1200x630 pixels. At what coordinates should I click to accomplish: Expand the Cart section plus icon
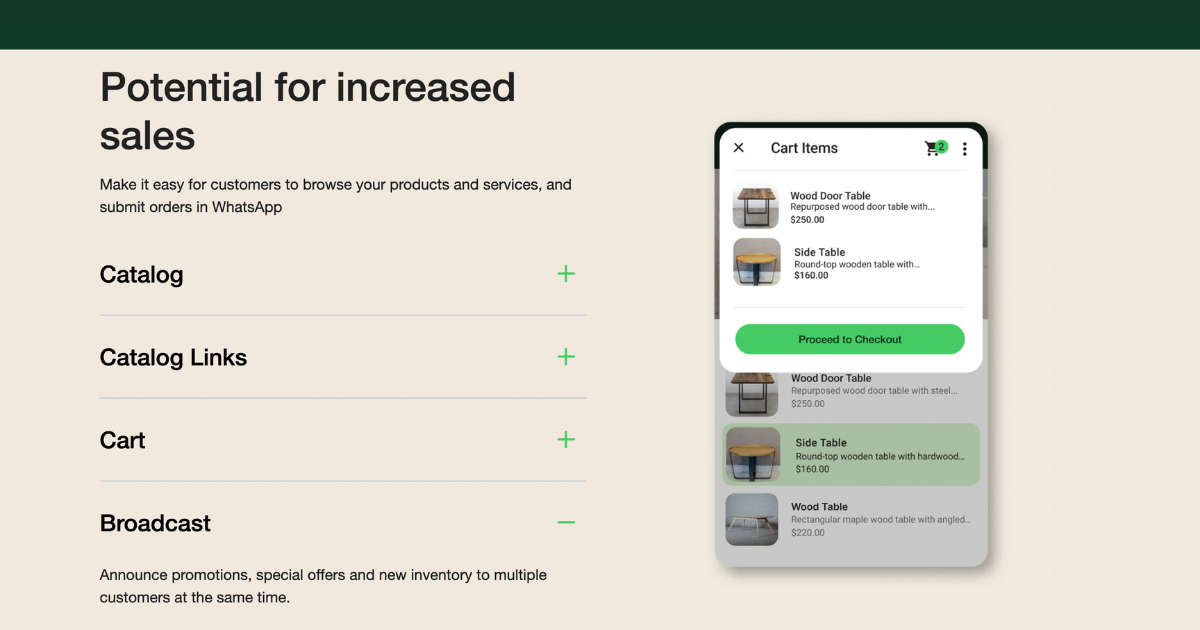pos(566,440)
